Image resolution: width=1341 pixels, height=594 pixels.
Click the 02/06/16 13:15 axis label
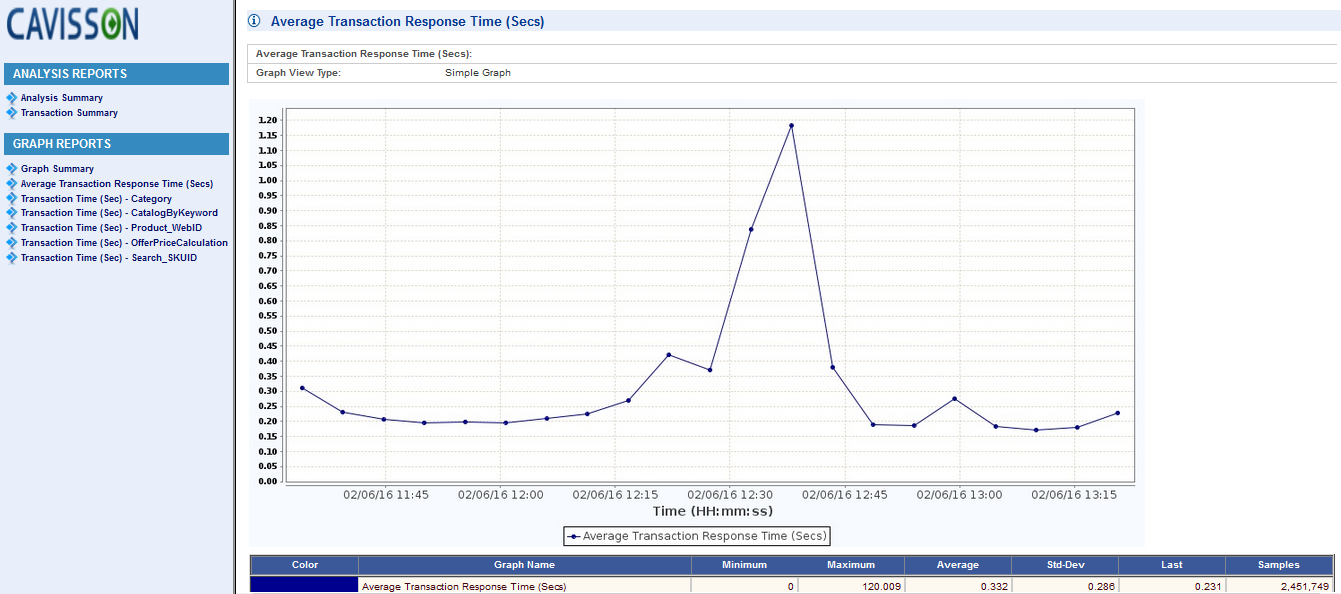click(x=1074, y=494)
